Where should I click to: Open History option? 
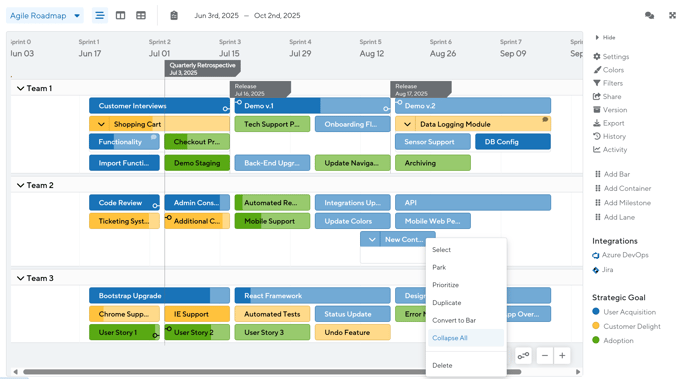[x=609, y=136]
